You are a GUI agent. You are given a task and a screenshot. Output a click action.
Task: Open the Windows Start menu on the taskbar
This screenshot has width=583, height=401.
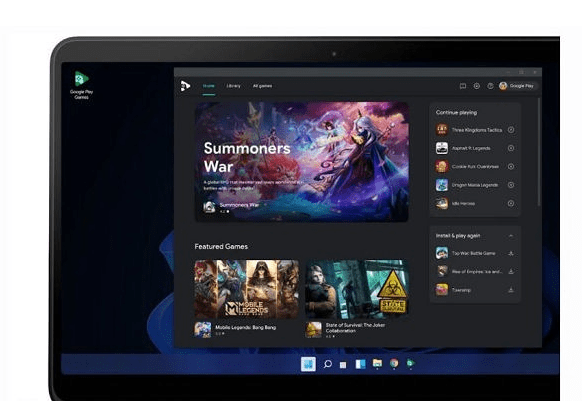pos(308,364)
